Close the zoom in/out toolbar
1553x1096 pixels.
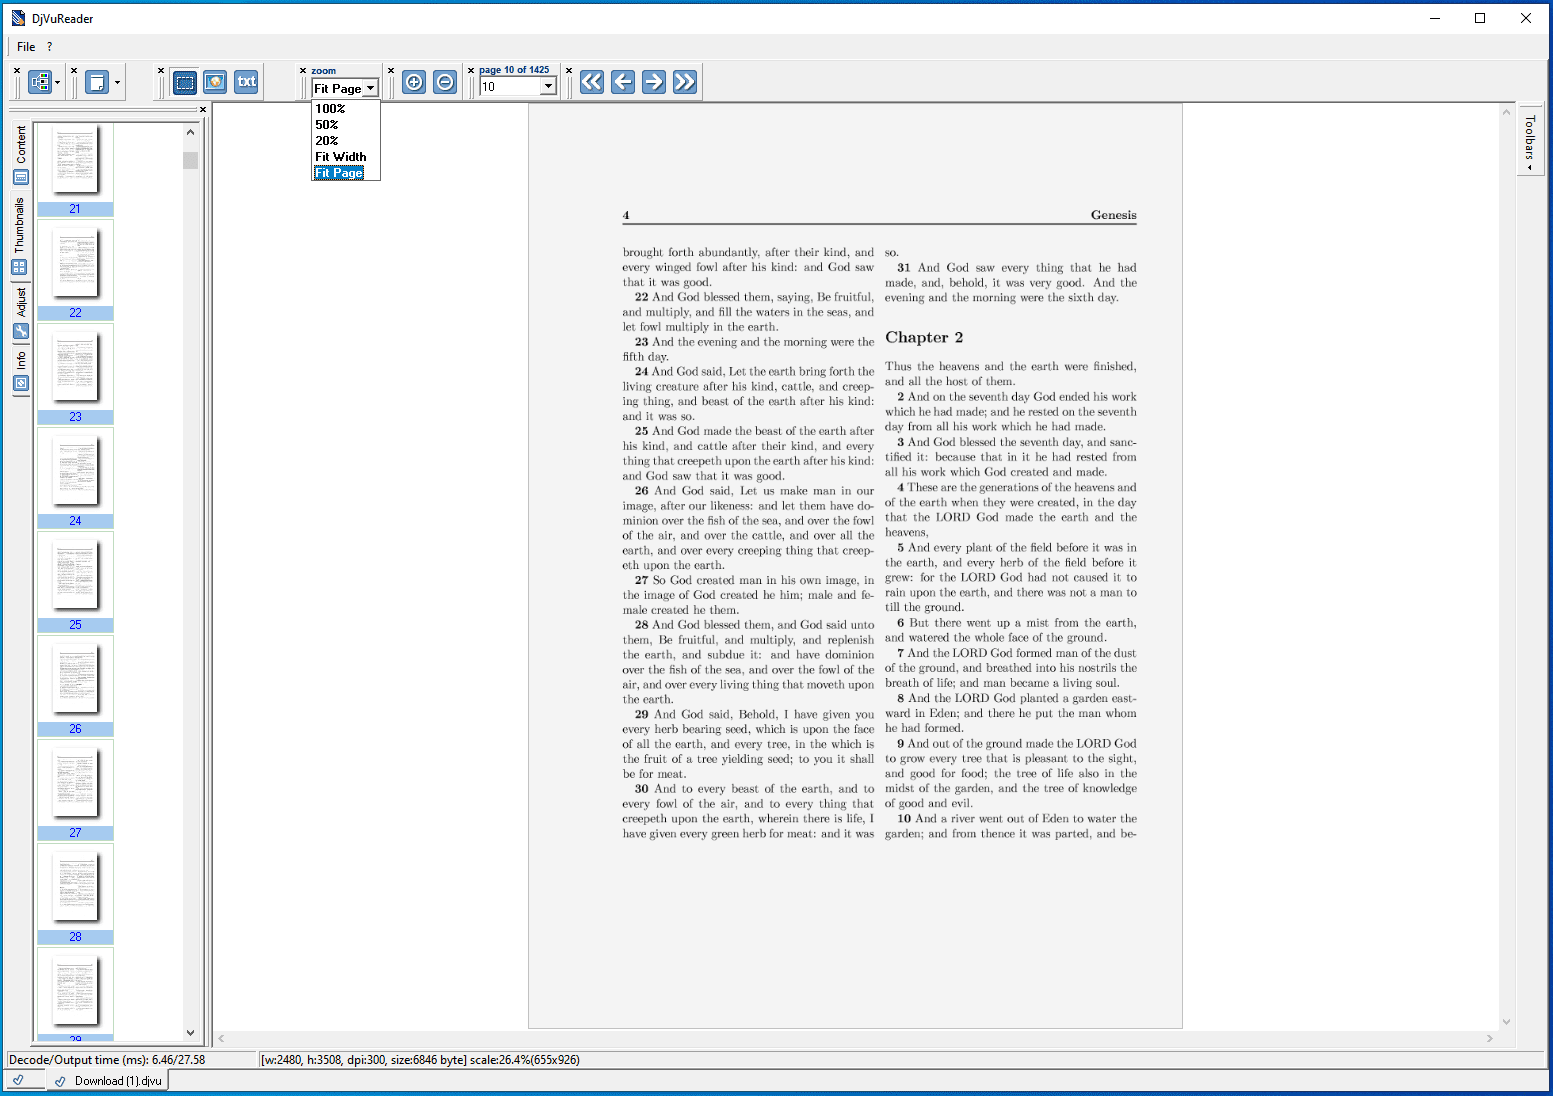(391, 70)
